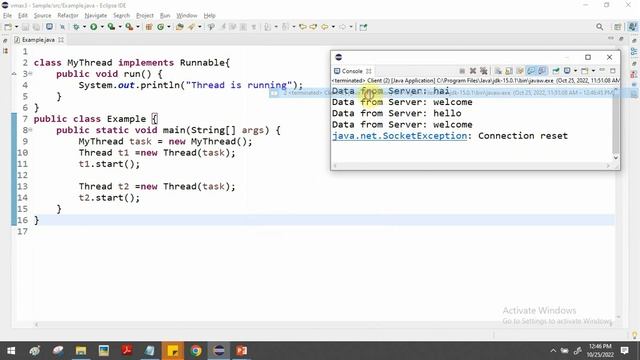This screenshot has height=360, width=640.
Task: Collapse the main method fold marker
Action: (x=30, y=130)
